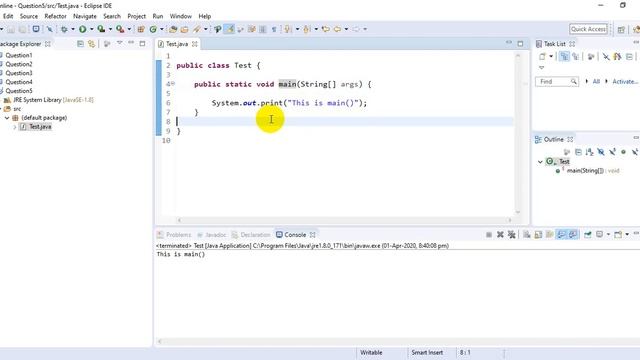Click Previous Annotation icon in toolbar
The height and width of the screenshot is (360, 640).
[307, 29]
